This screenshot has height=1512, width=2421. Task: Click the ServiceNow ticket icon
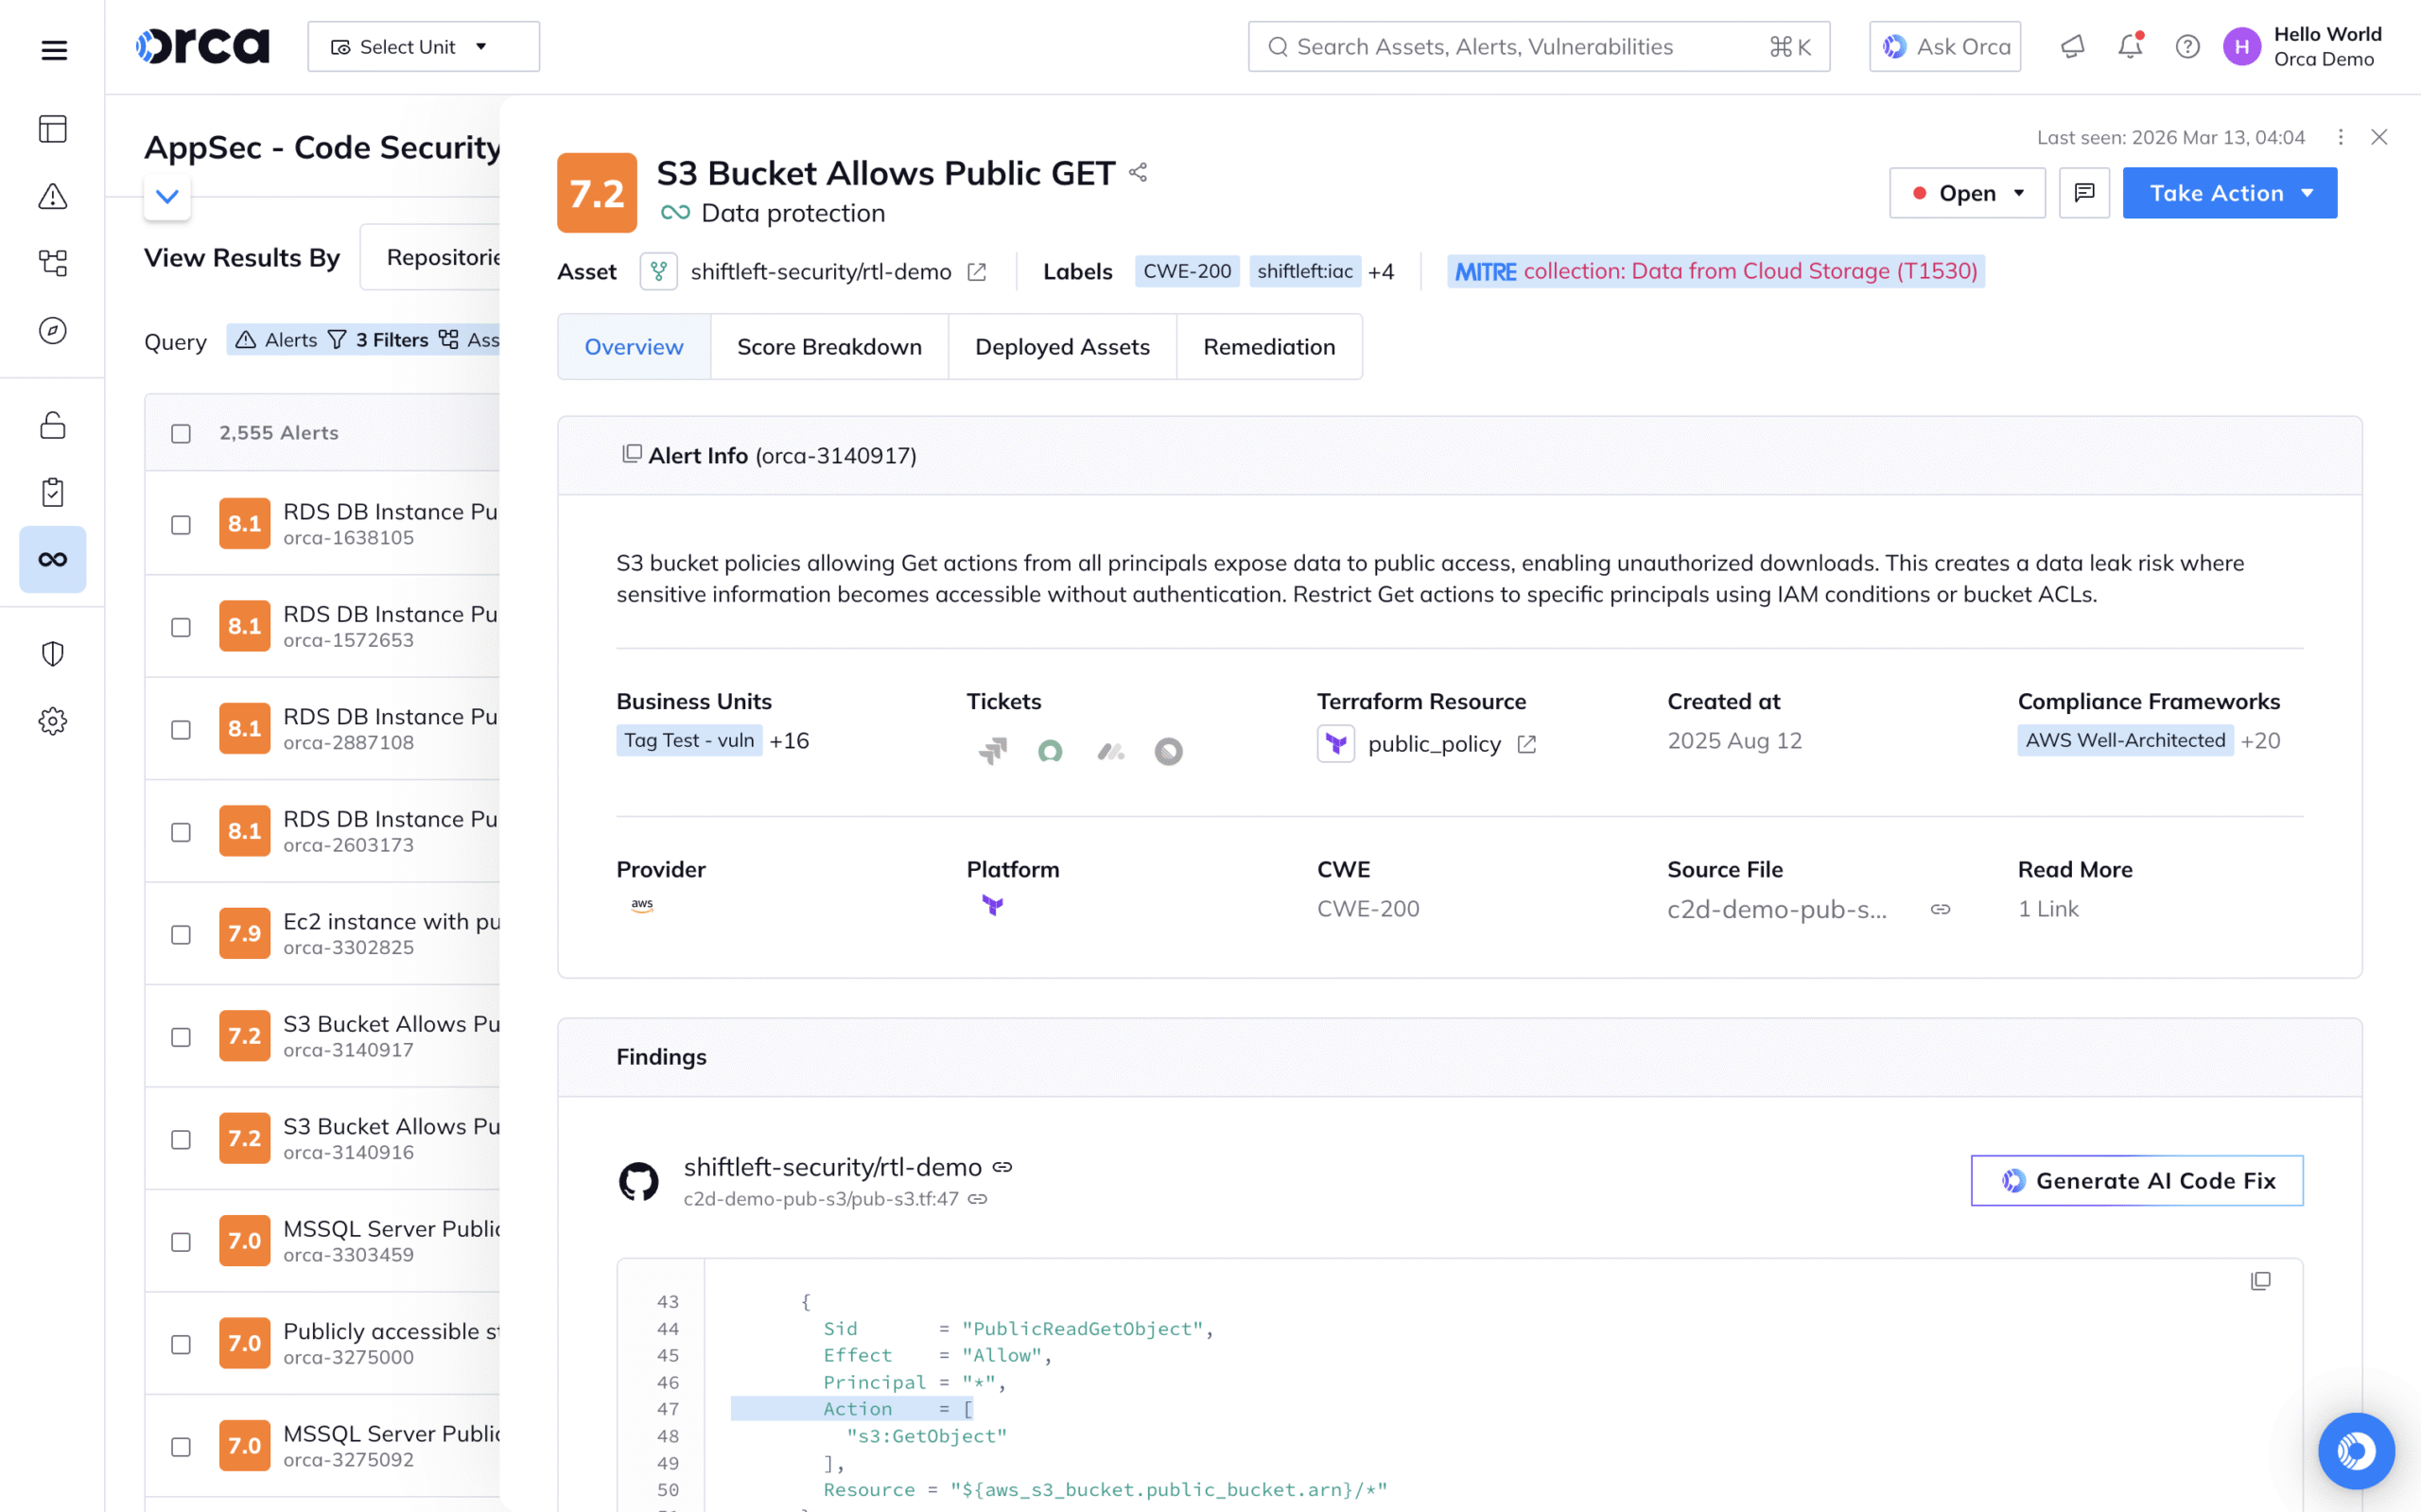1050,750
